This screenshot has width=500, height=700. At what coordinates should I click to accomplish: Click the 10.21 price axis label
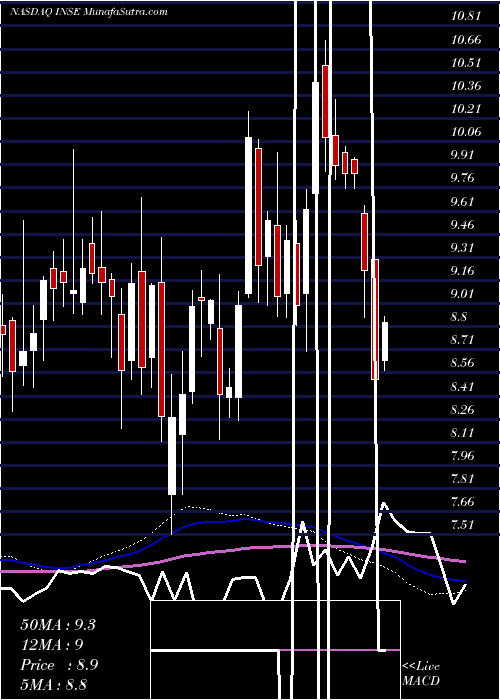coord(466,109)
